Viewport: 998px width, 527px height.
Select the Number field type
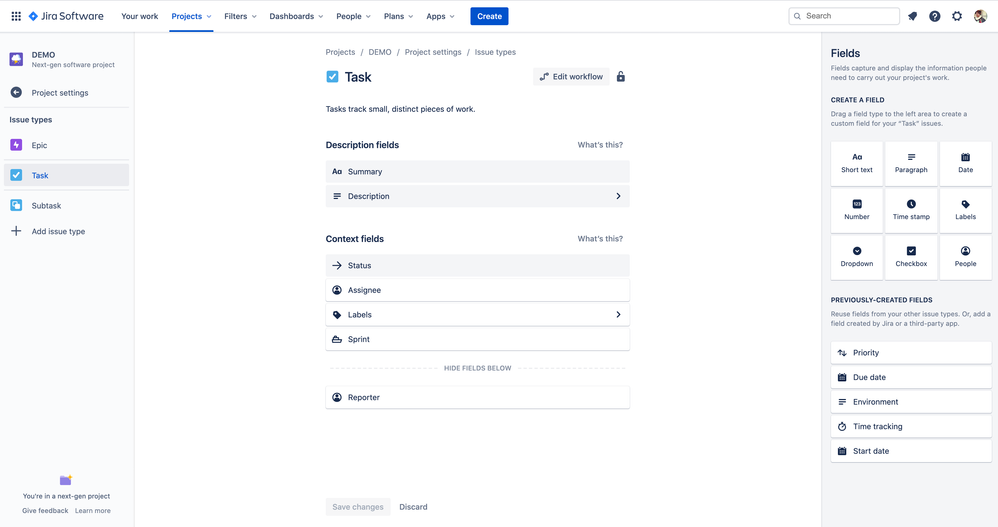pos(857,211)
